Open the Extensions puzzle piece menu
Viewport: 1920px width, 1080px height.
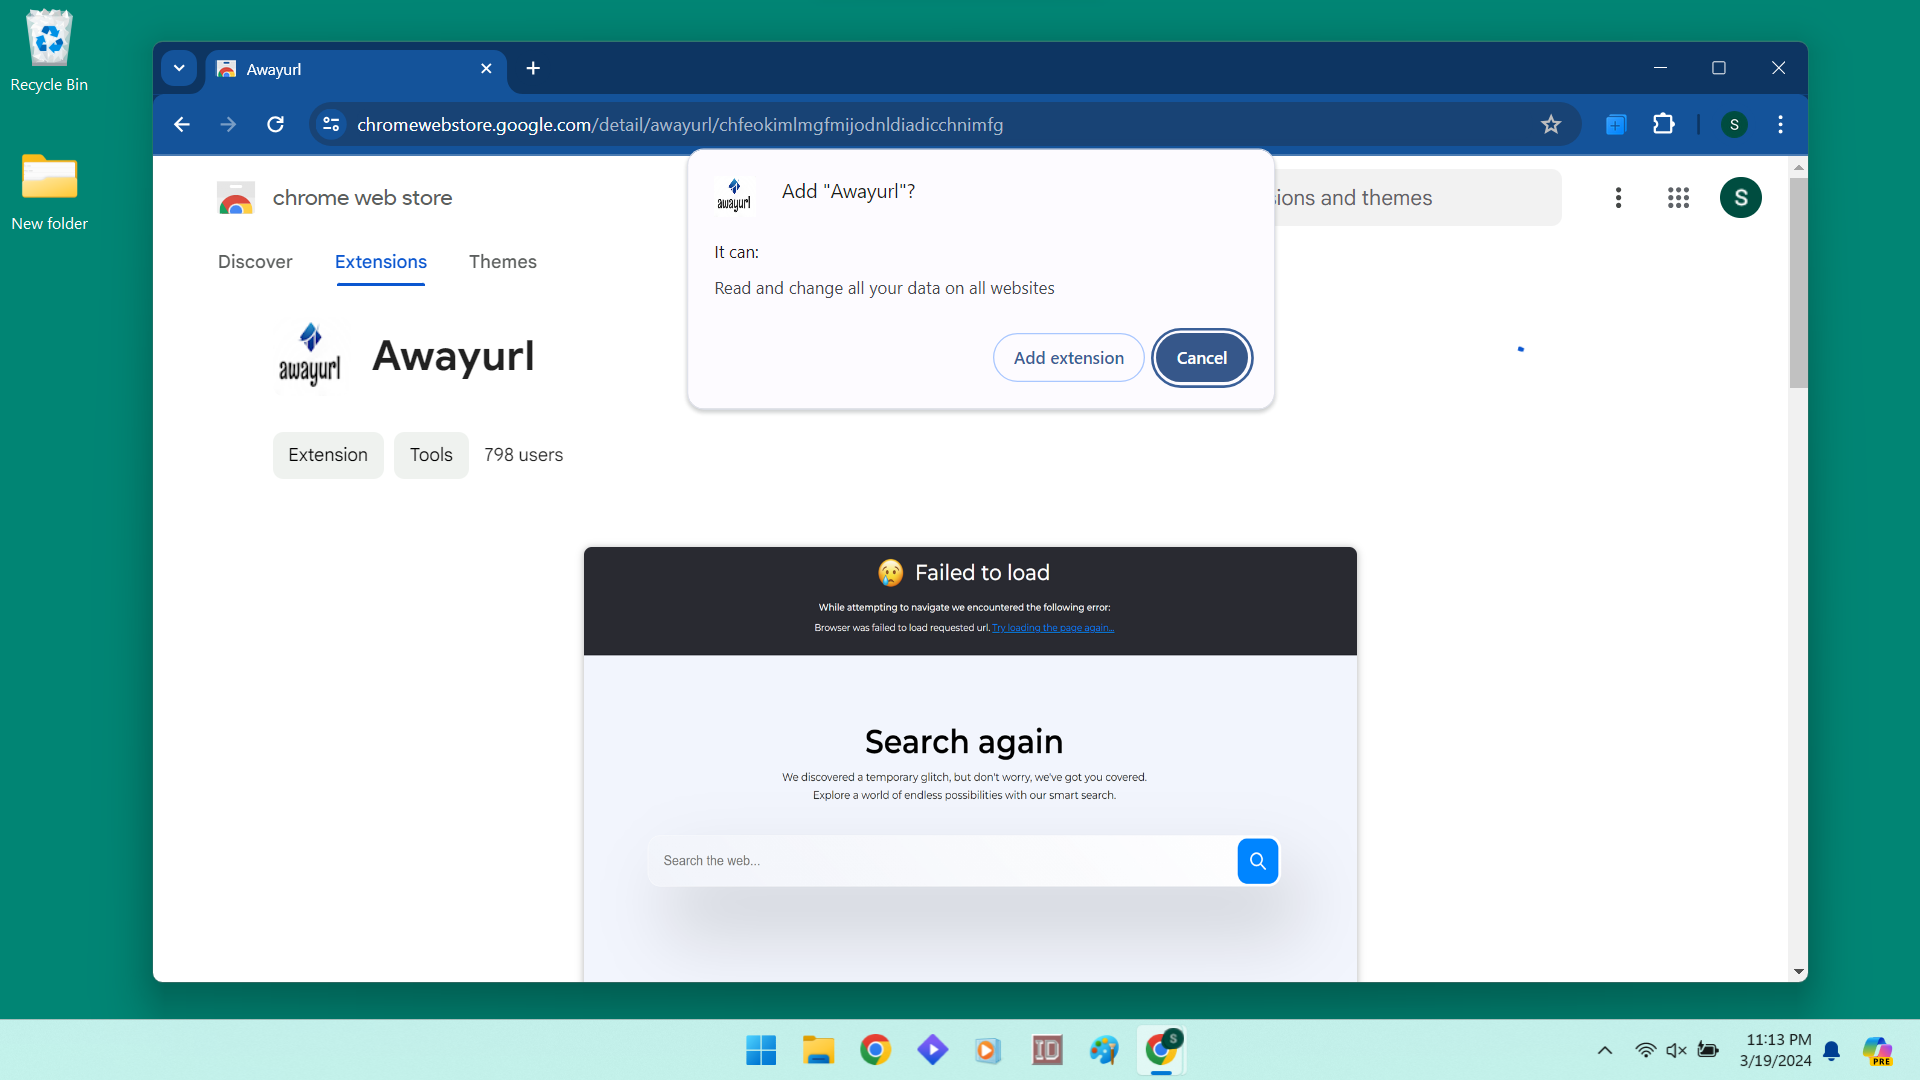1663,124
